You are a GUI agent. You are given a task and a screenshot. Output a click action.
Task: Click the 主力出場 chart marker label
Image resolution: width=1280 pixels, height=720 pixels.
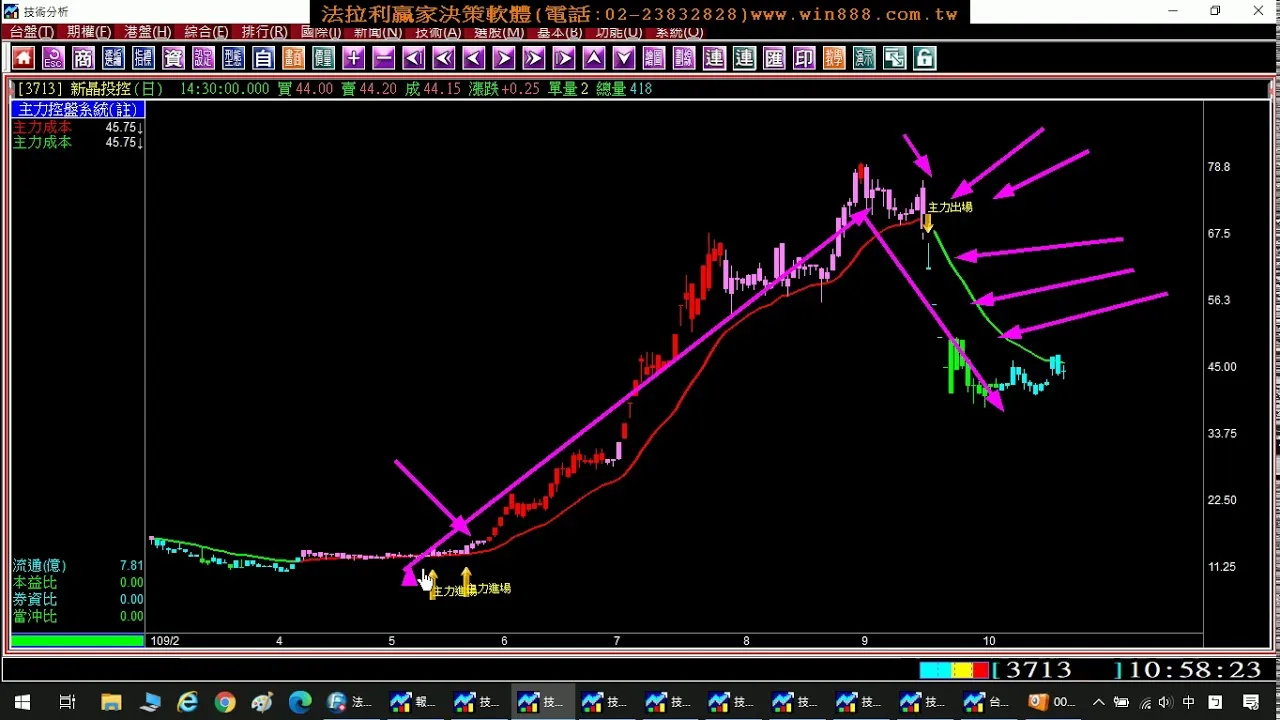(x=950, y=207)
